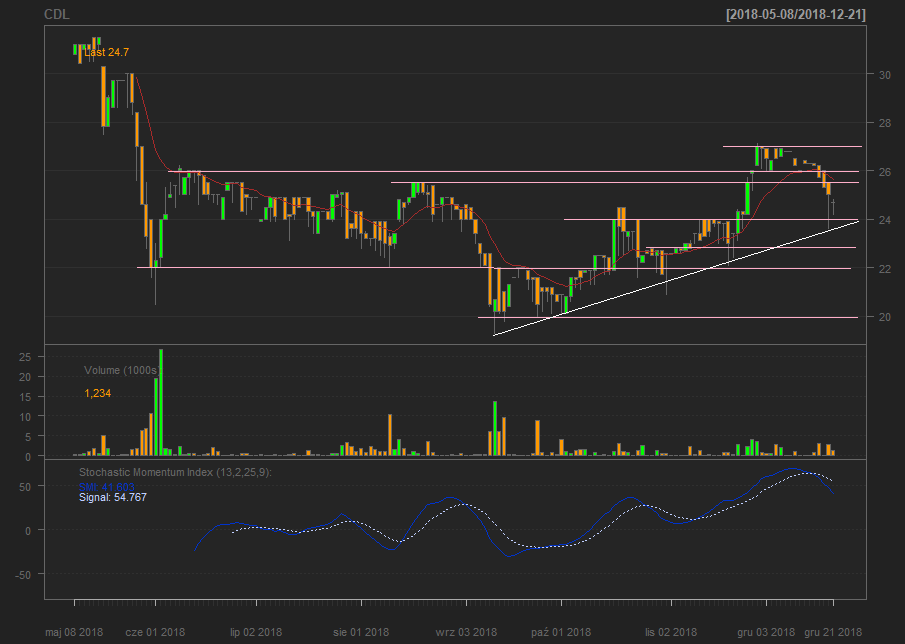Image resolution: width=905 pixels, height=644 pixels.
Task: Click price axis label 22
Action: pyautogui.click(x=885, y=269)
